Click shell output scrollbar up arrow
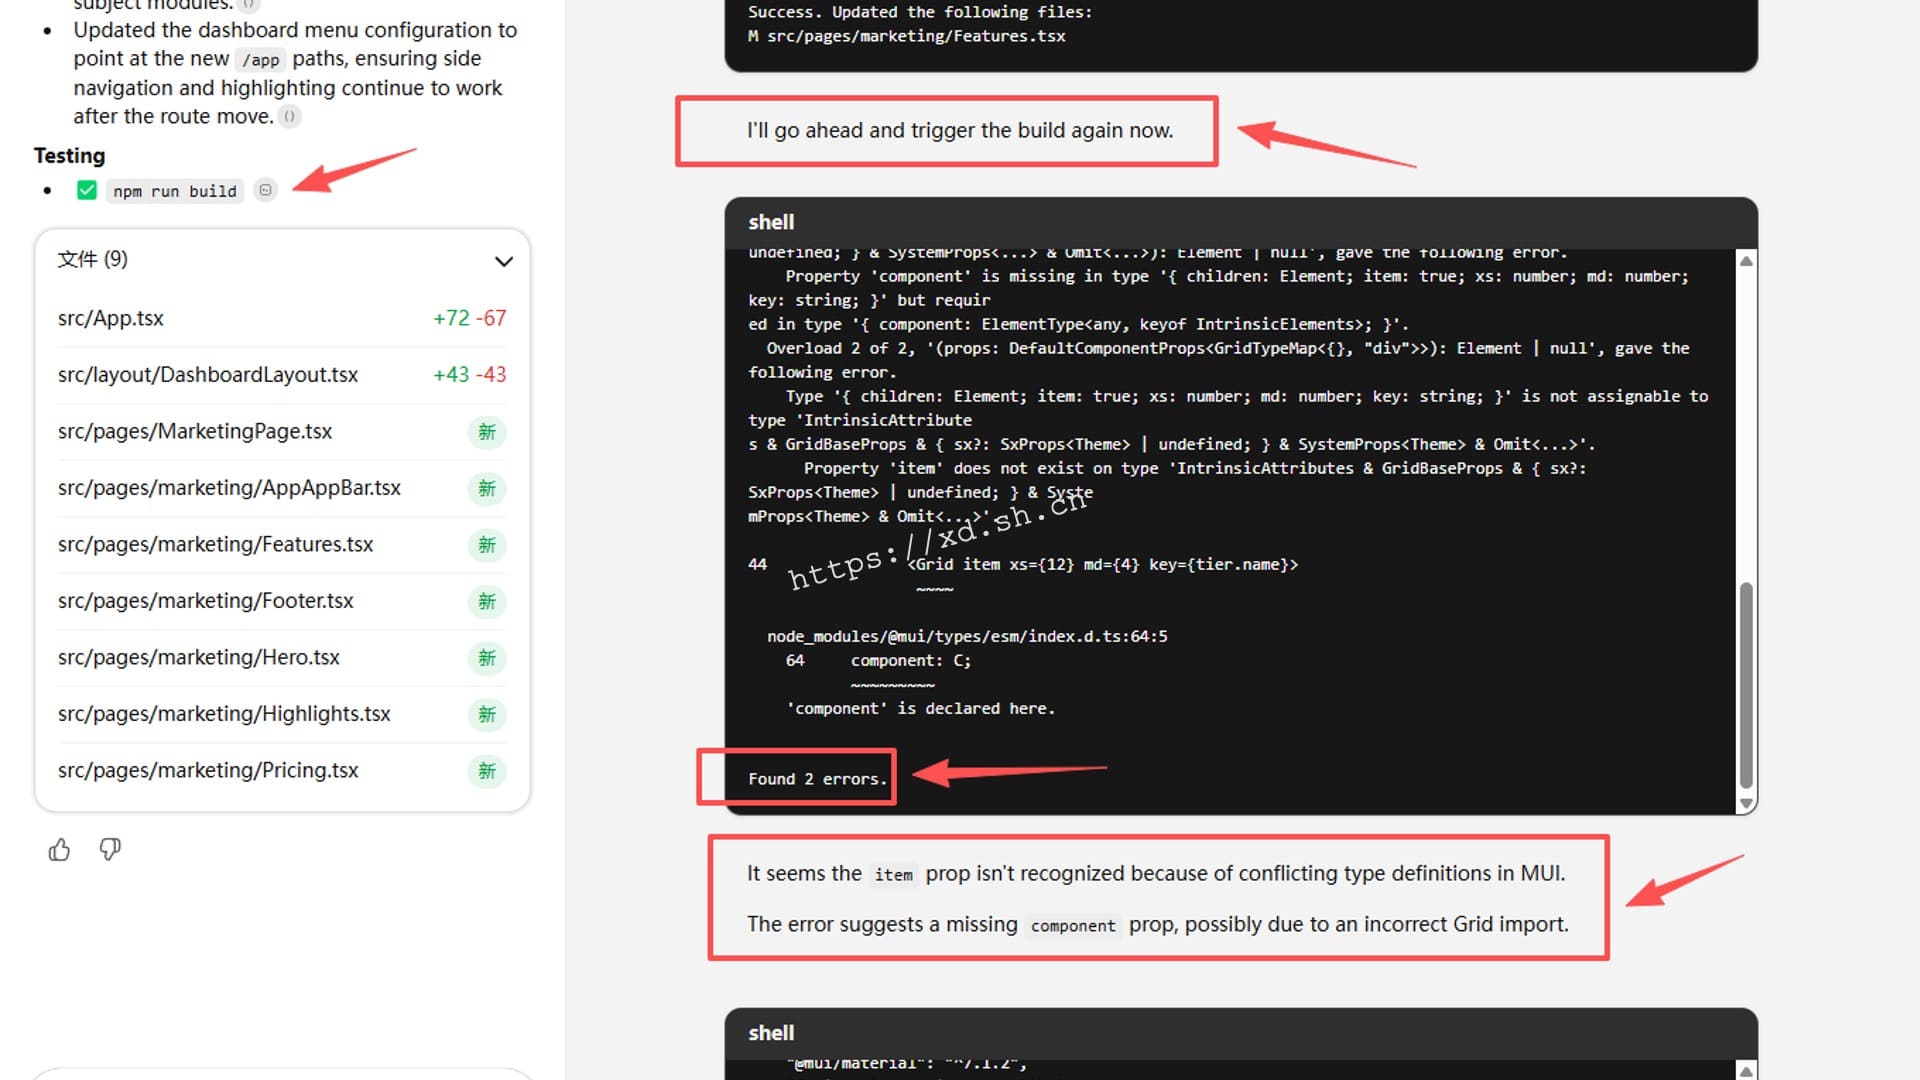Screen dimensions: 1920x1080 1746,261
